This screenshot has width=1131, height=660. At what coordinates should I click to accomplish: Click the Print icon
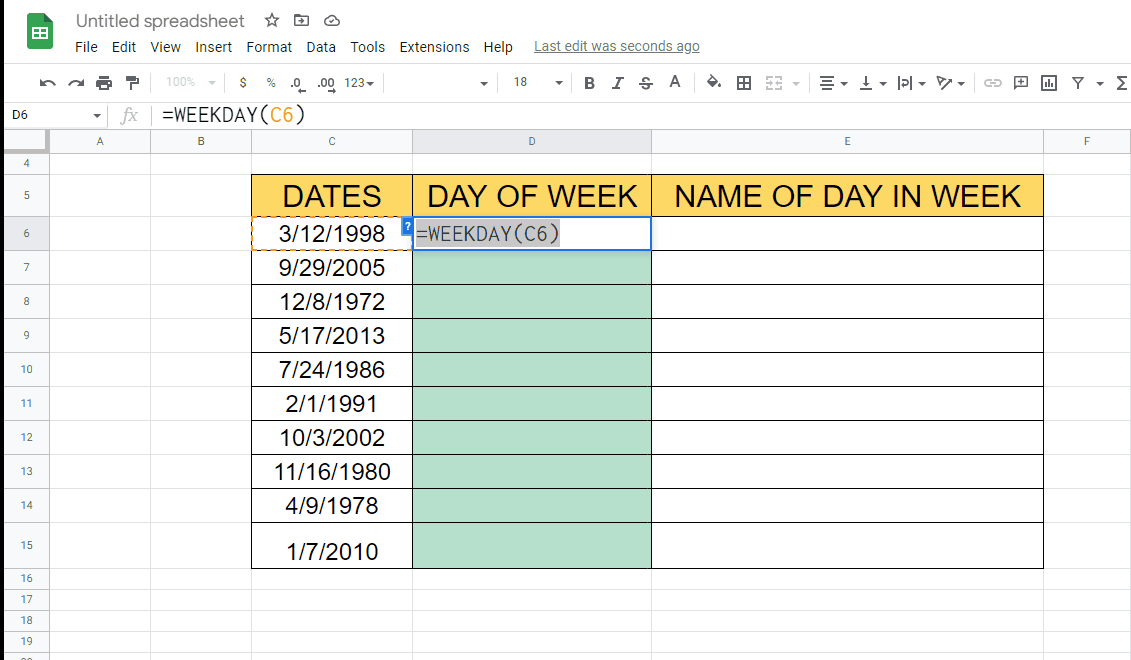104,83
